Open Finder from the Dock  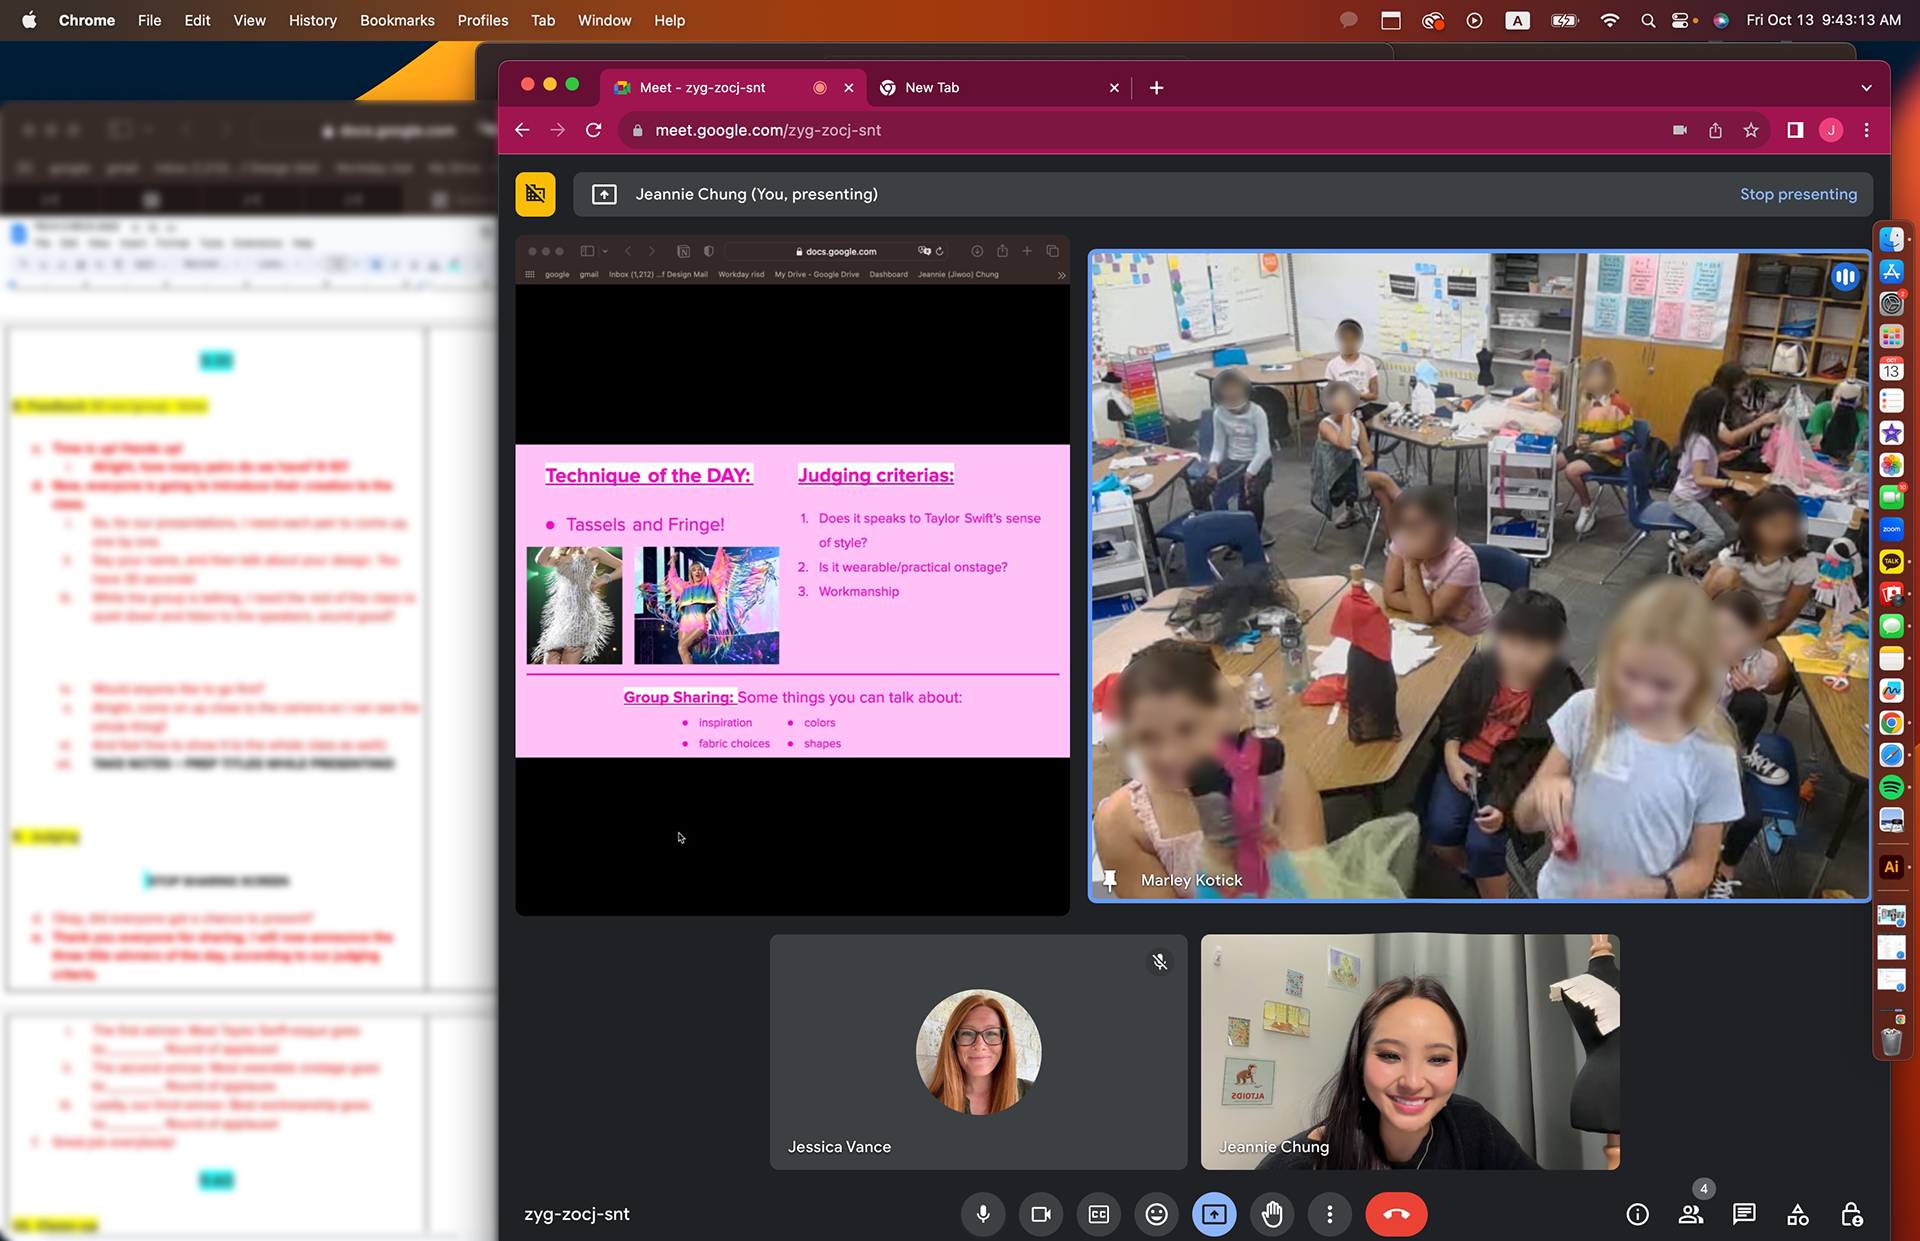(1891, 240)
